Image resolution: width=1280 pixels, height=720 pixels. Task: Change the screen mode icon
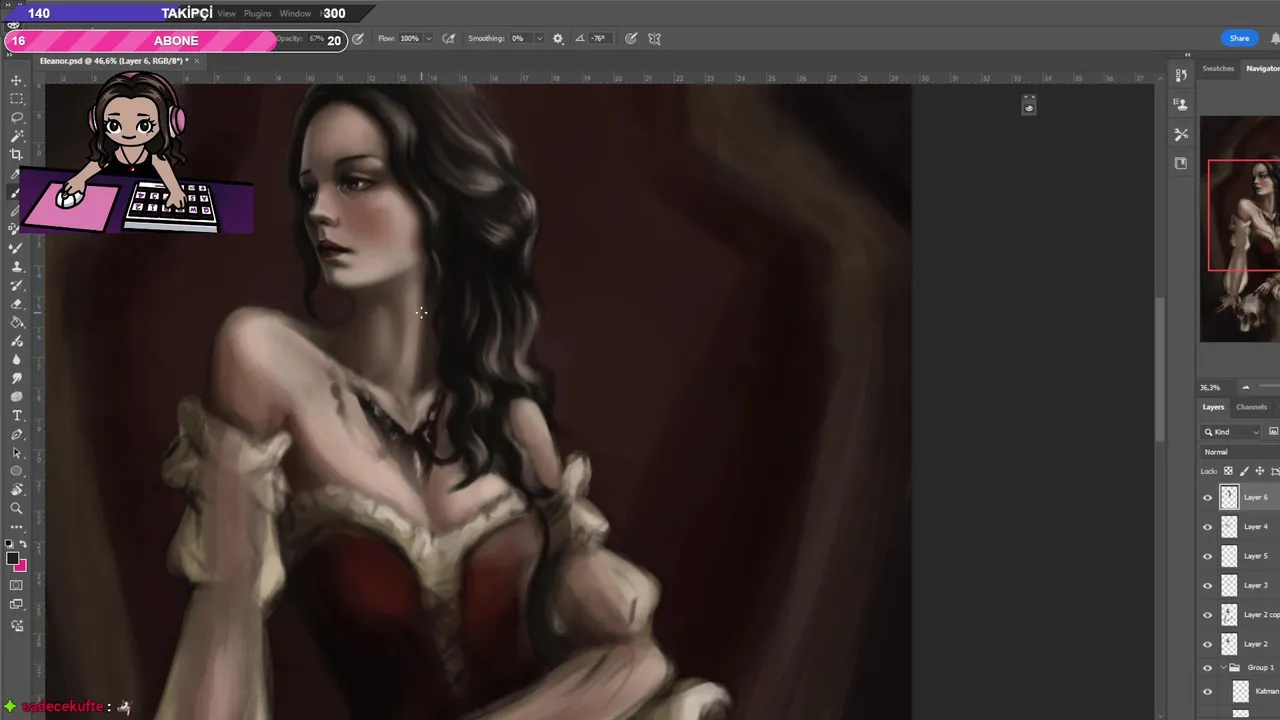click(16, 605)
